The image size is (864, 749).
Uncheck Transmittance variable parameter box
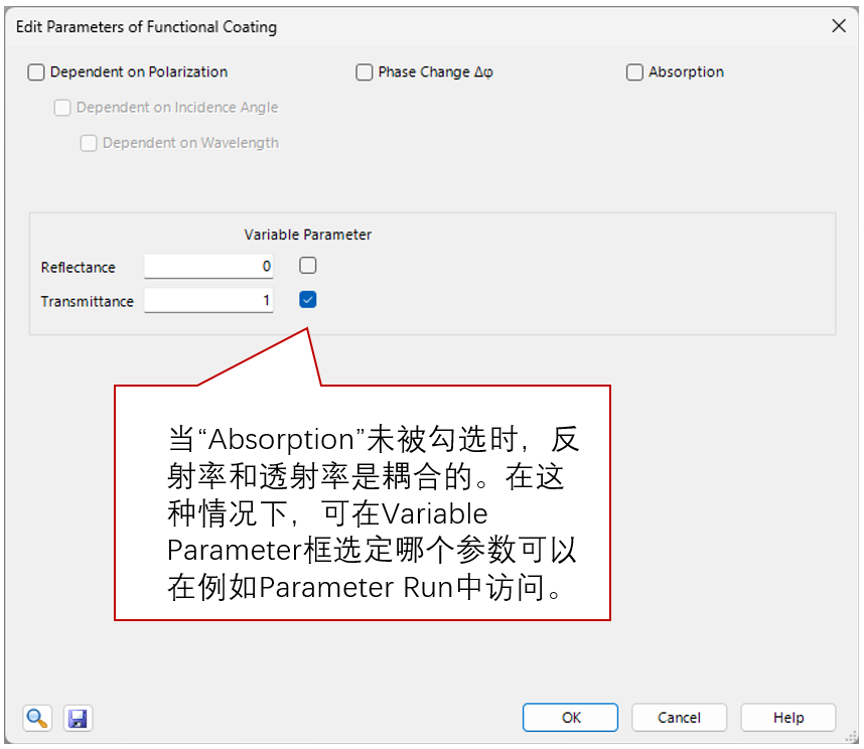coord(307,300)
